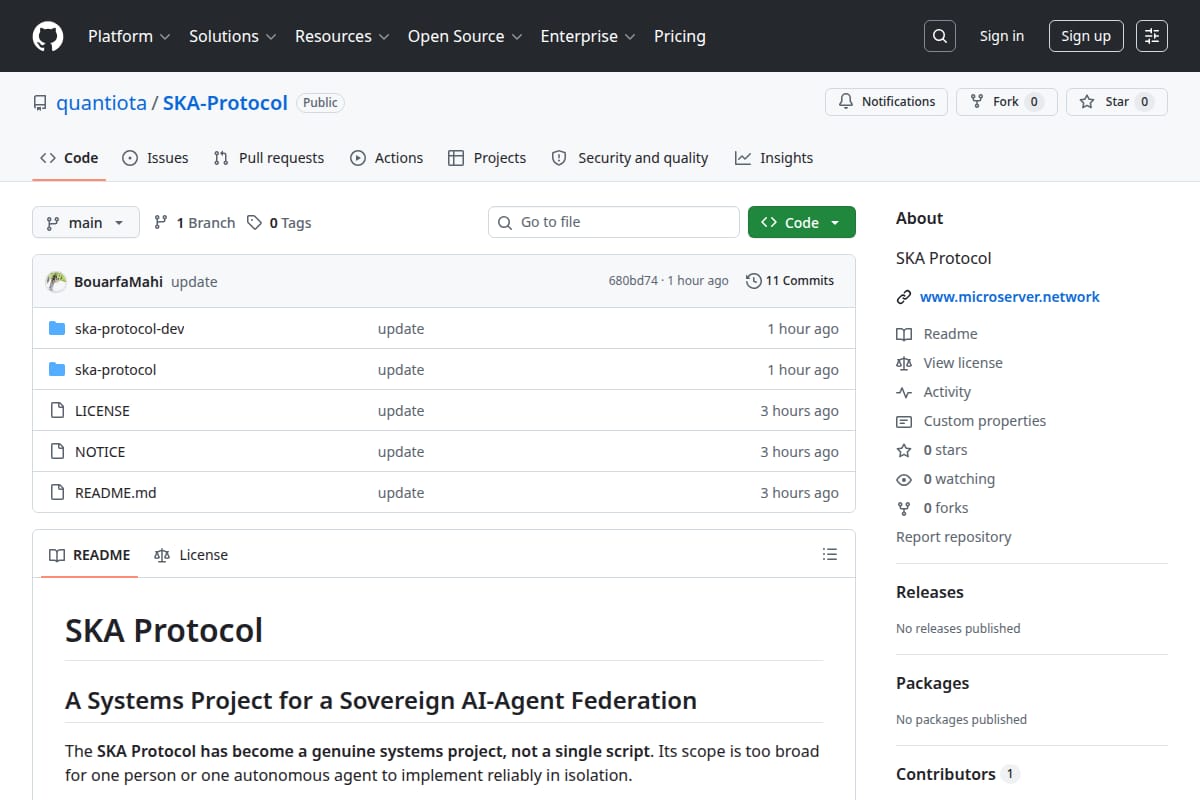View the 0 watching link
Screen dimensions: 1200x800
[946, 479]
